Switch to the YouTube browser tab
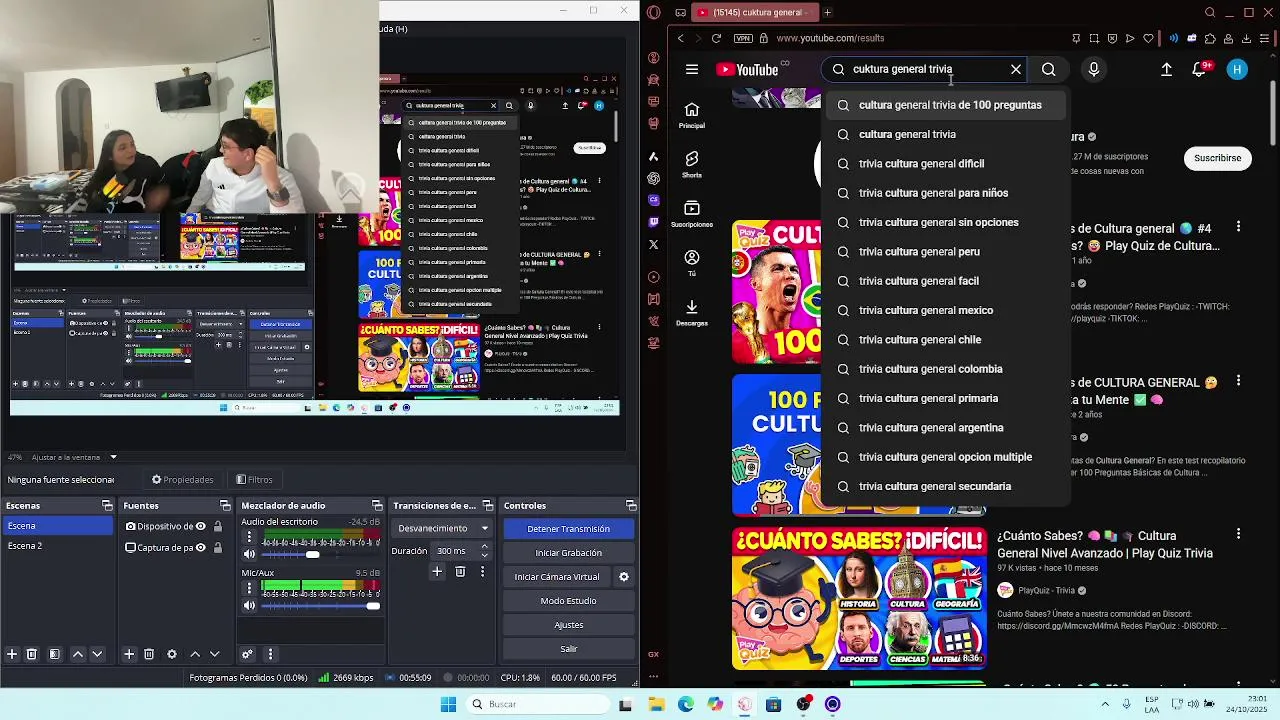This screenshot has width=1280, height=720. click(754, 12)
